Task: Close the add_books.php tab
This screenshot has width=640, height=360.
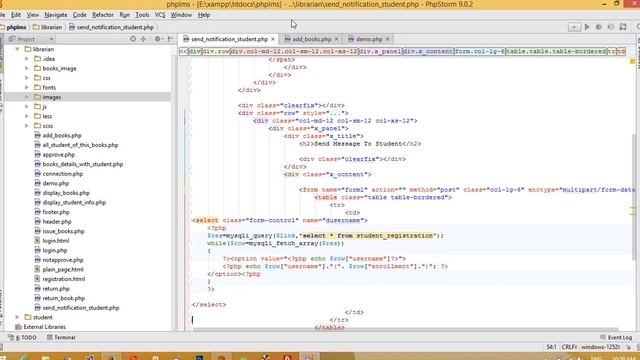Action: click(336, 39)
